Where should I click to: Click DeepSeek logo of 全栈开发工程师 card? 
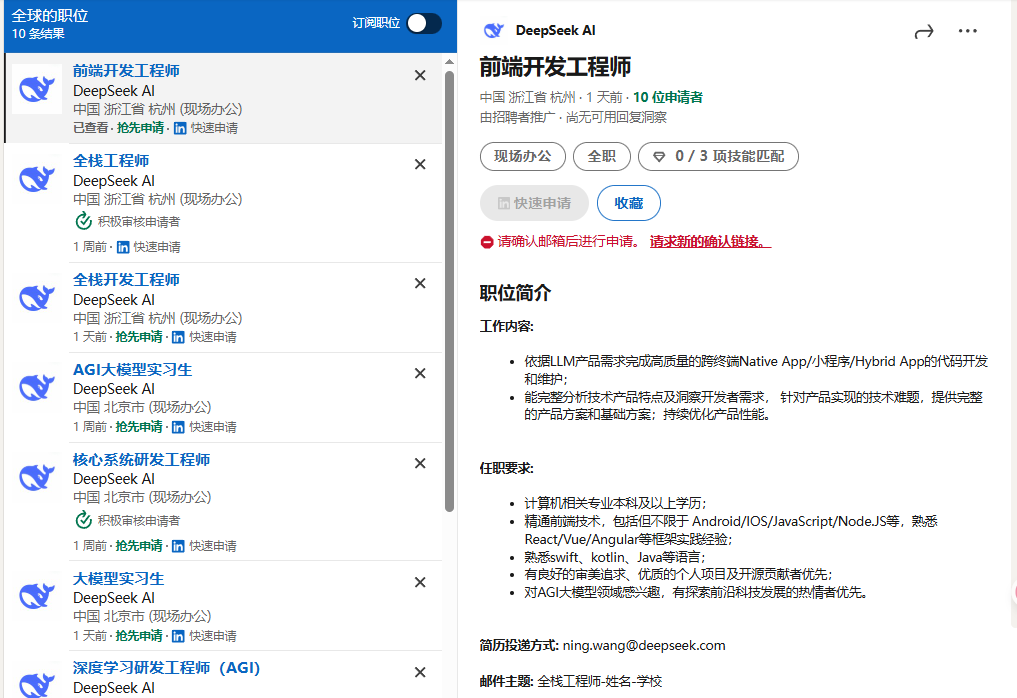37,298
